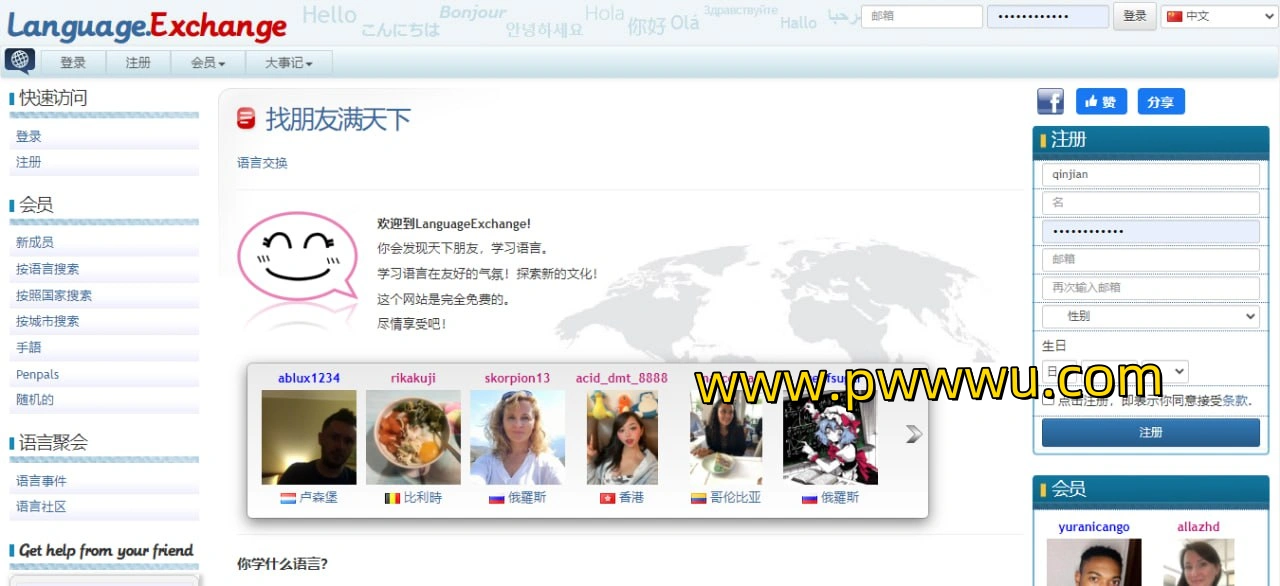Click the rikakuji username link
1280x586 pixels.
[413, 378]
